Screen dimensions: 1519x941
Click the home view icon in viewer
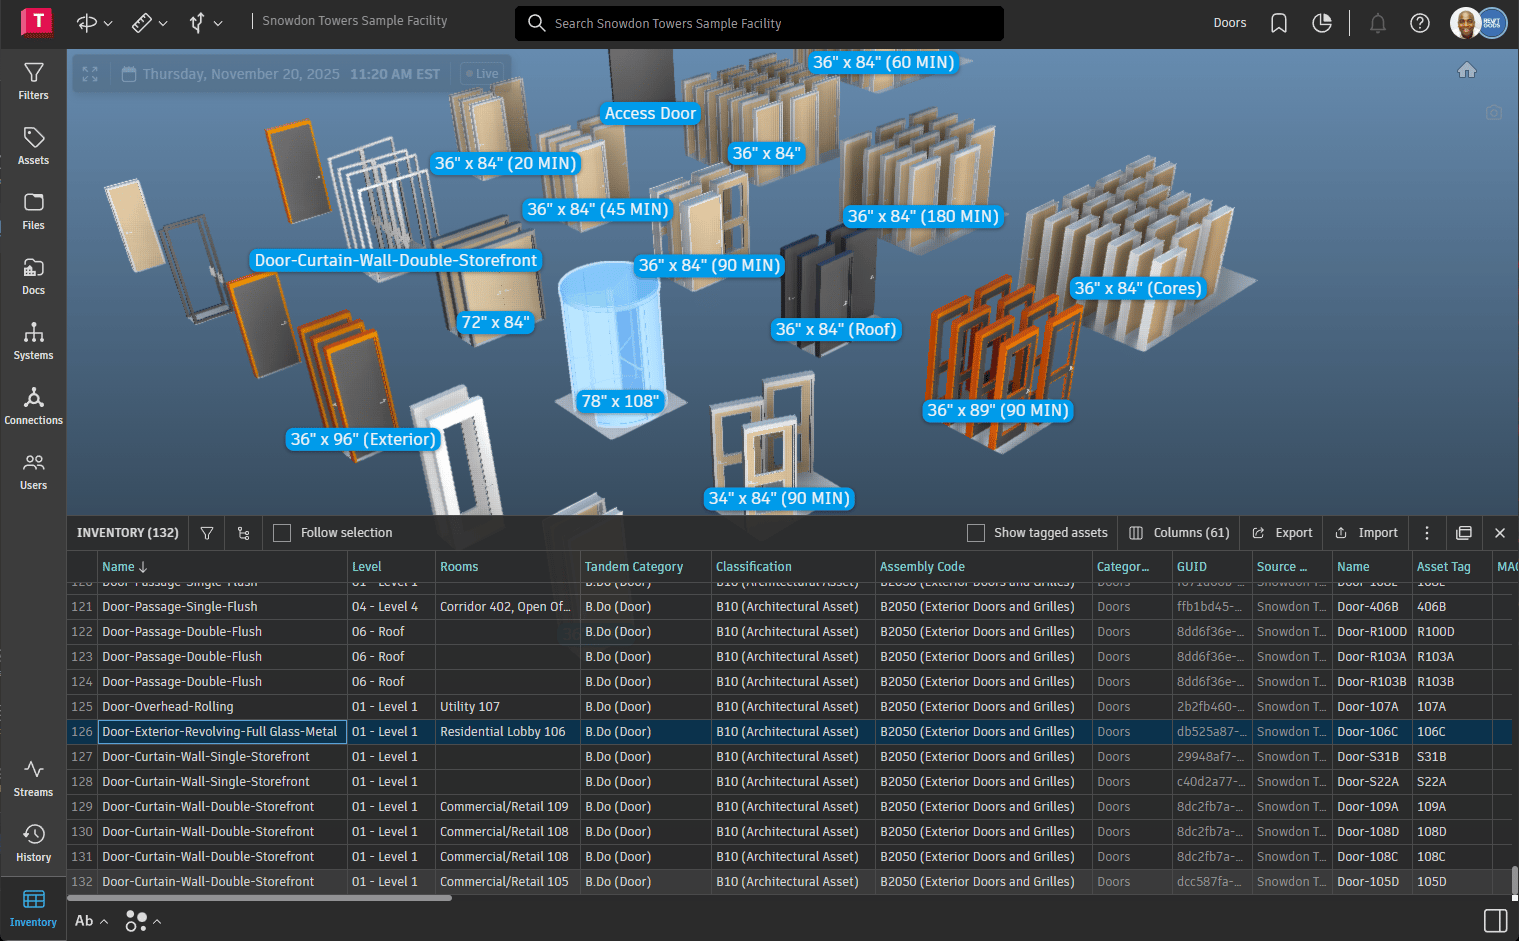(1466, 70)
